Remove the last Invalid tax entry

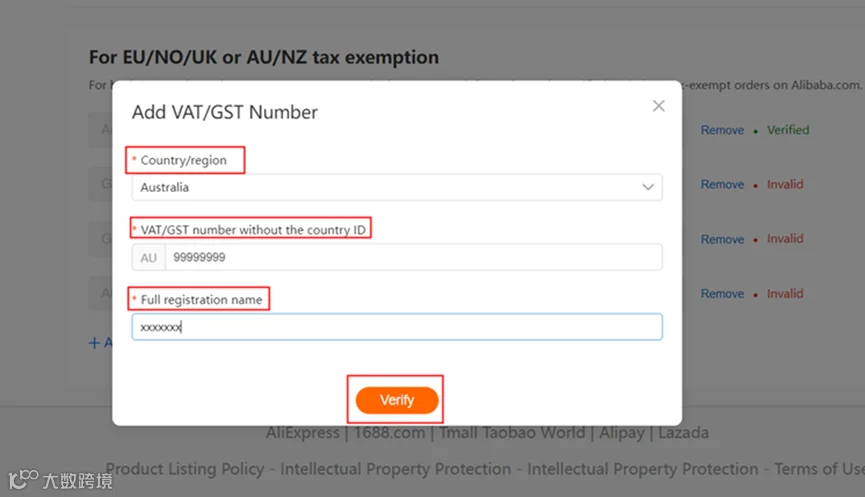tap(722, 293)
